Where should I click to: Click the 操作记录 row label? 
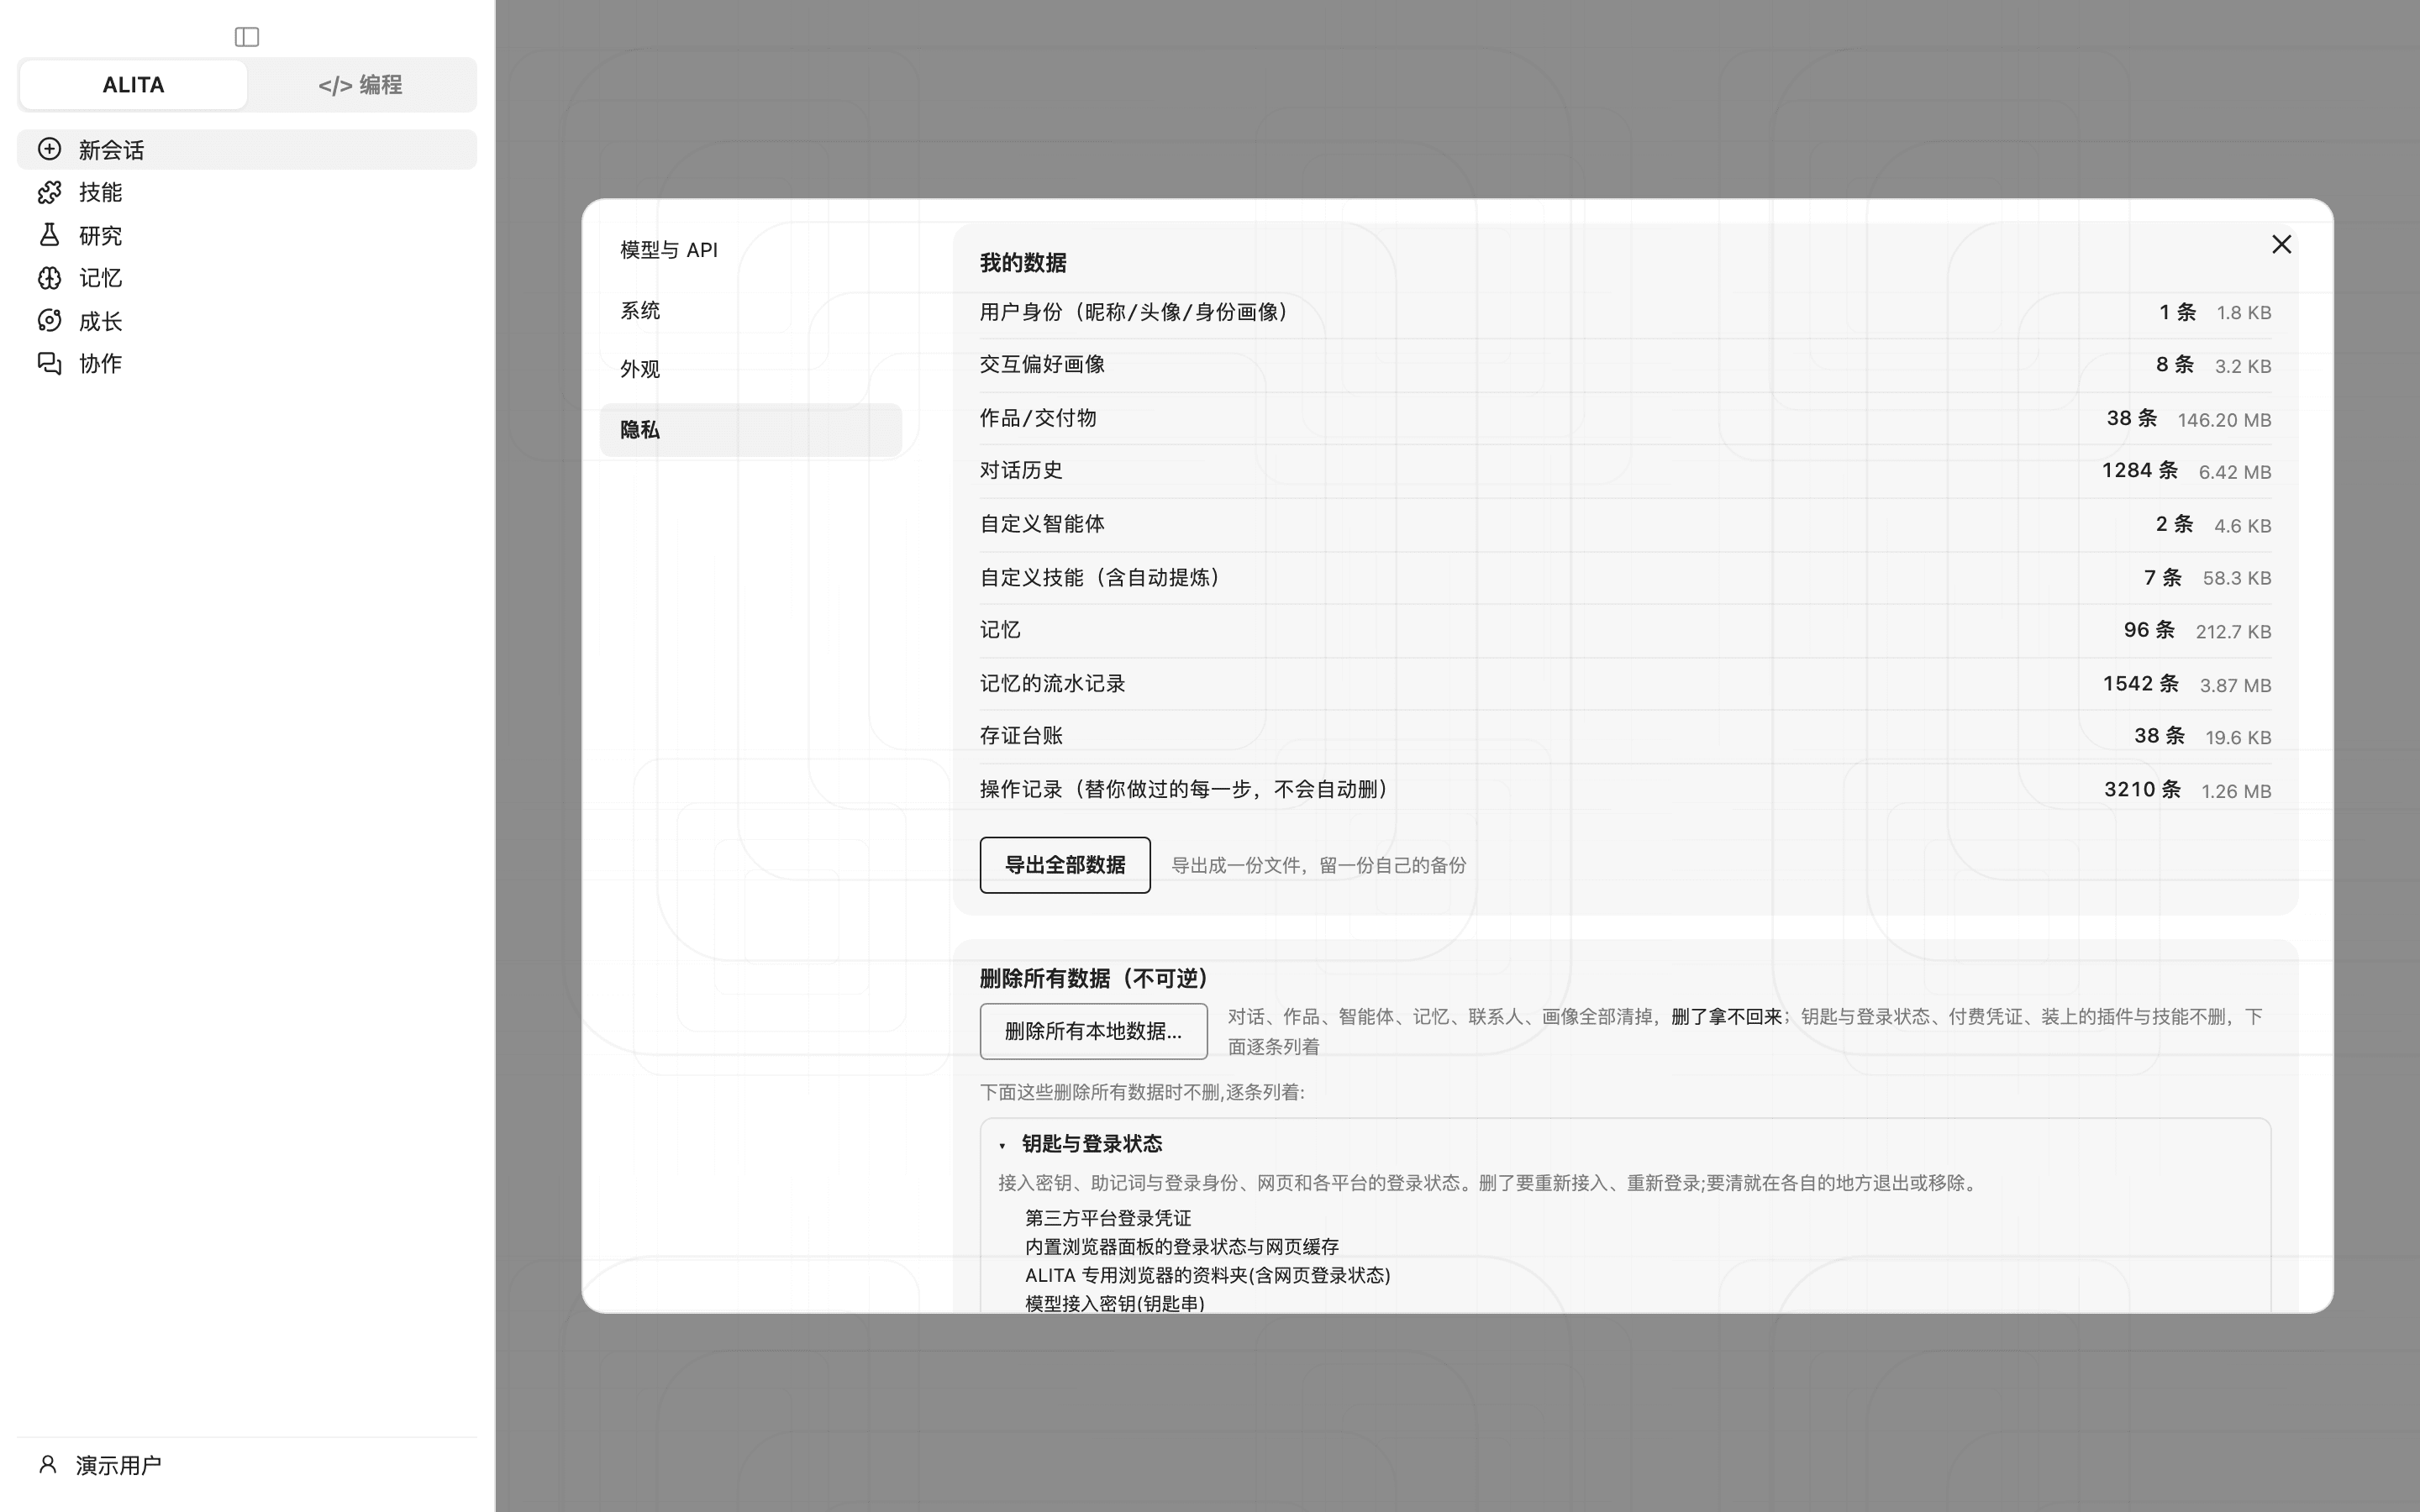click(1186, 789)
